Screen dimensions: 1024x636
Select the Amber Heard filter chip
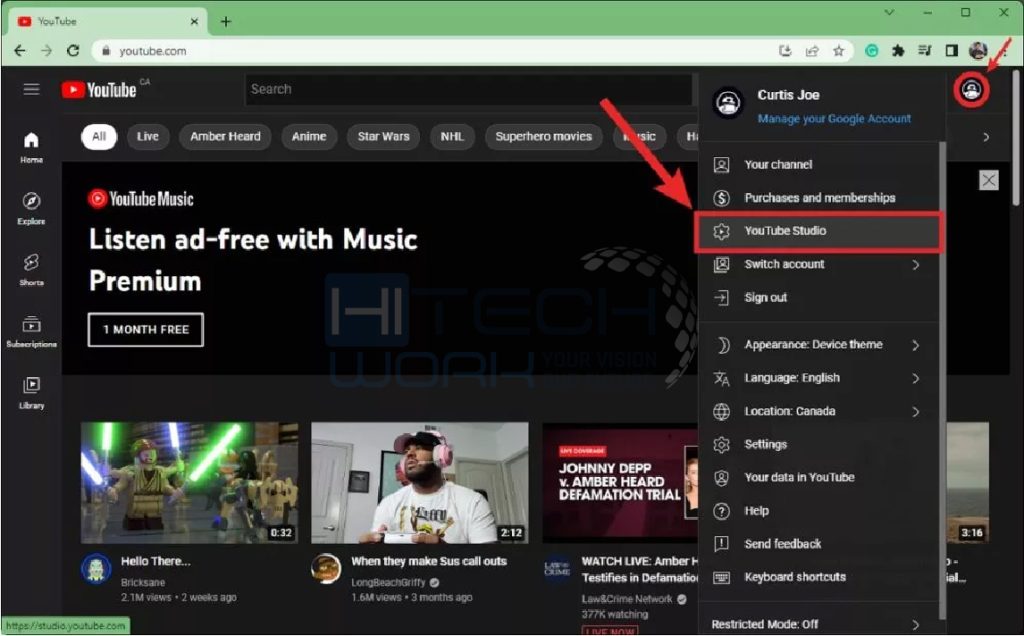(225, 136)
